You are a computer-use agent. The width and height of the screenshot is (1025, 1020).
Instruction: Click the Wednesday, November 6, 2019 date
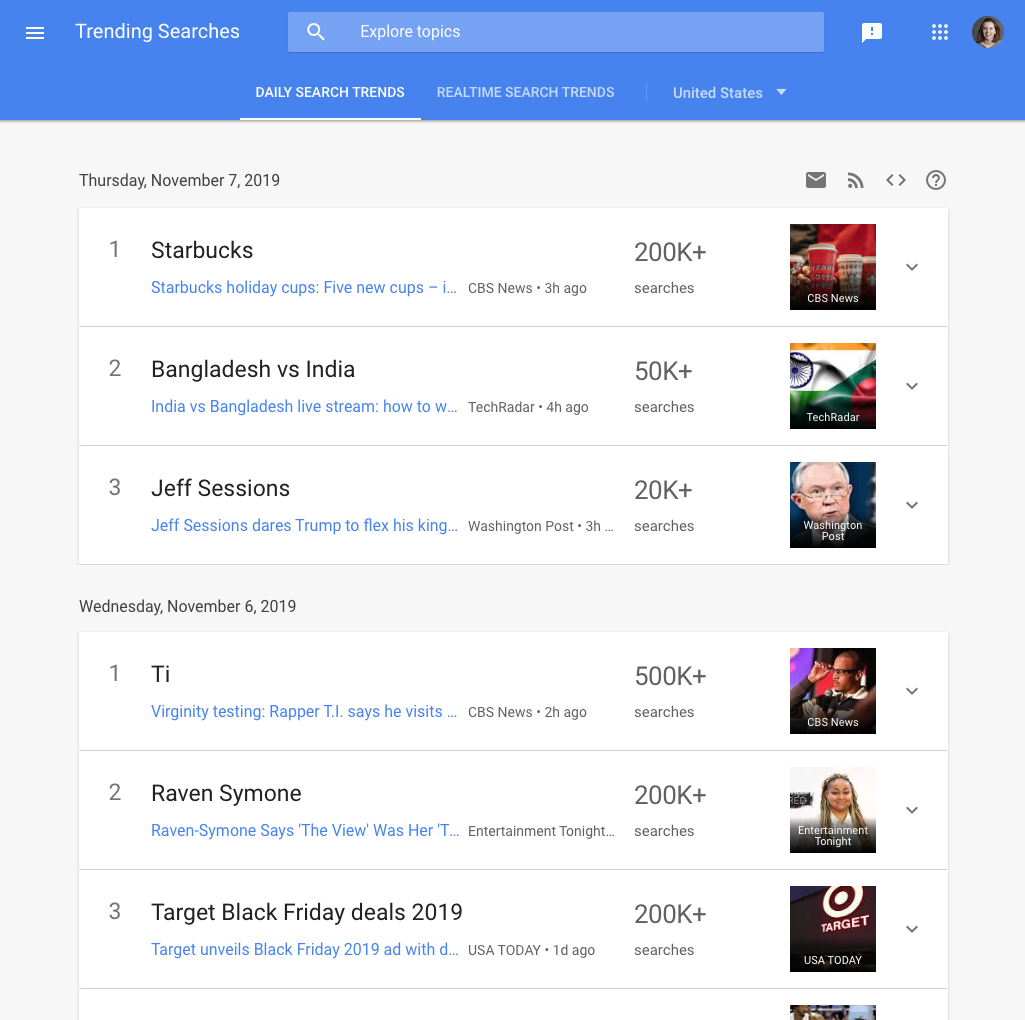click(188, 607)
